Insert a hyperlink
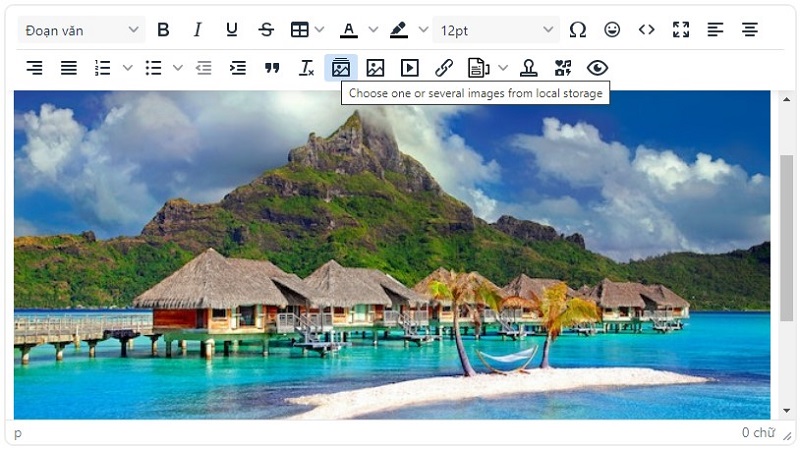 point(444,68)
